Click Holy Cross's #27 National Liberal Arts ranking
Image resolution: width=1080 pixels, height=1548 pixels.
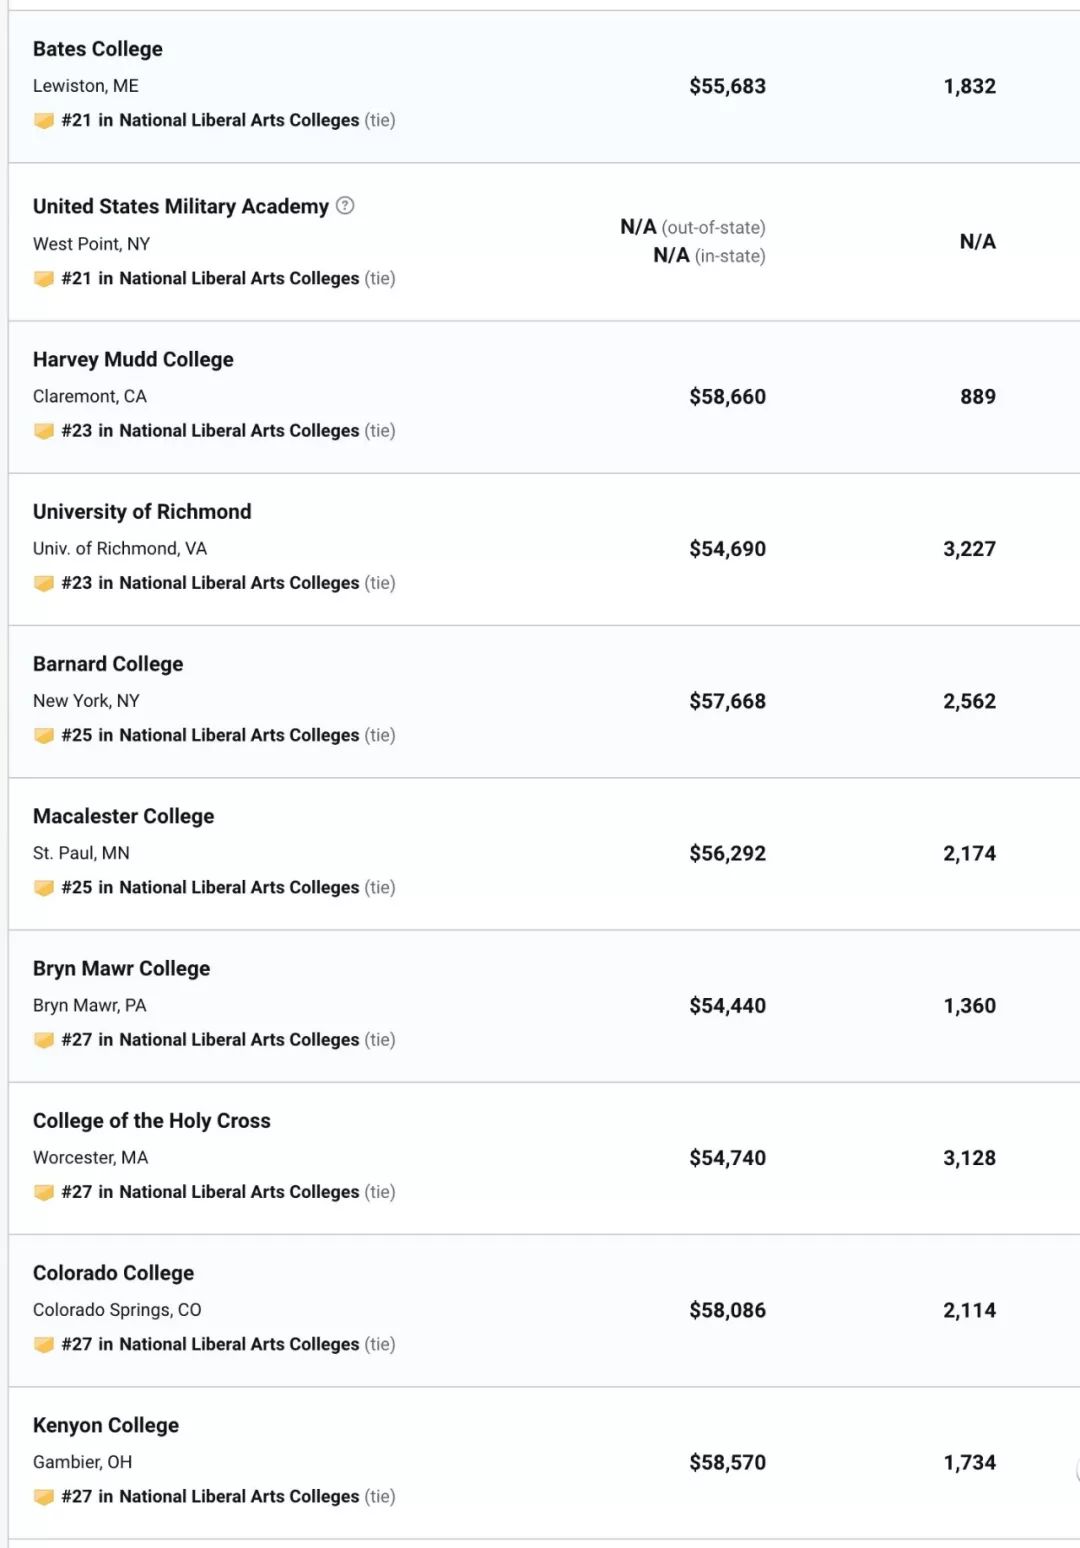click(x=210, y=1192)
